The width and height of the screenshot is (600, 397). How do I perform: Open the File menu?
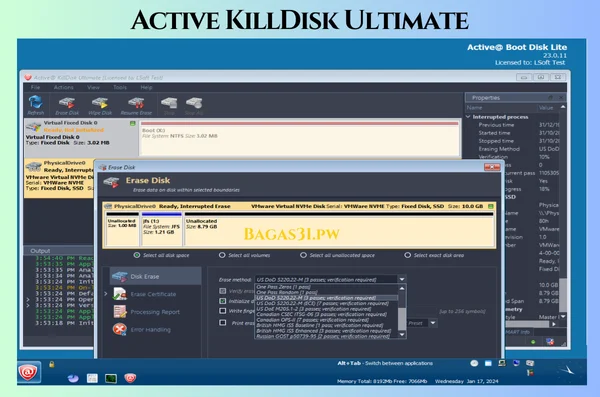tap(35, 87)
